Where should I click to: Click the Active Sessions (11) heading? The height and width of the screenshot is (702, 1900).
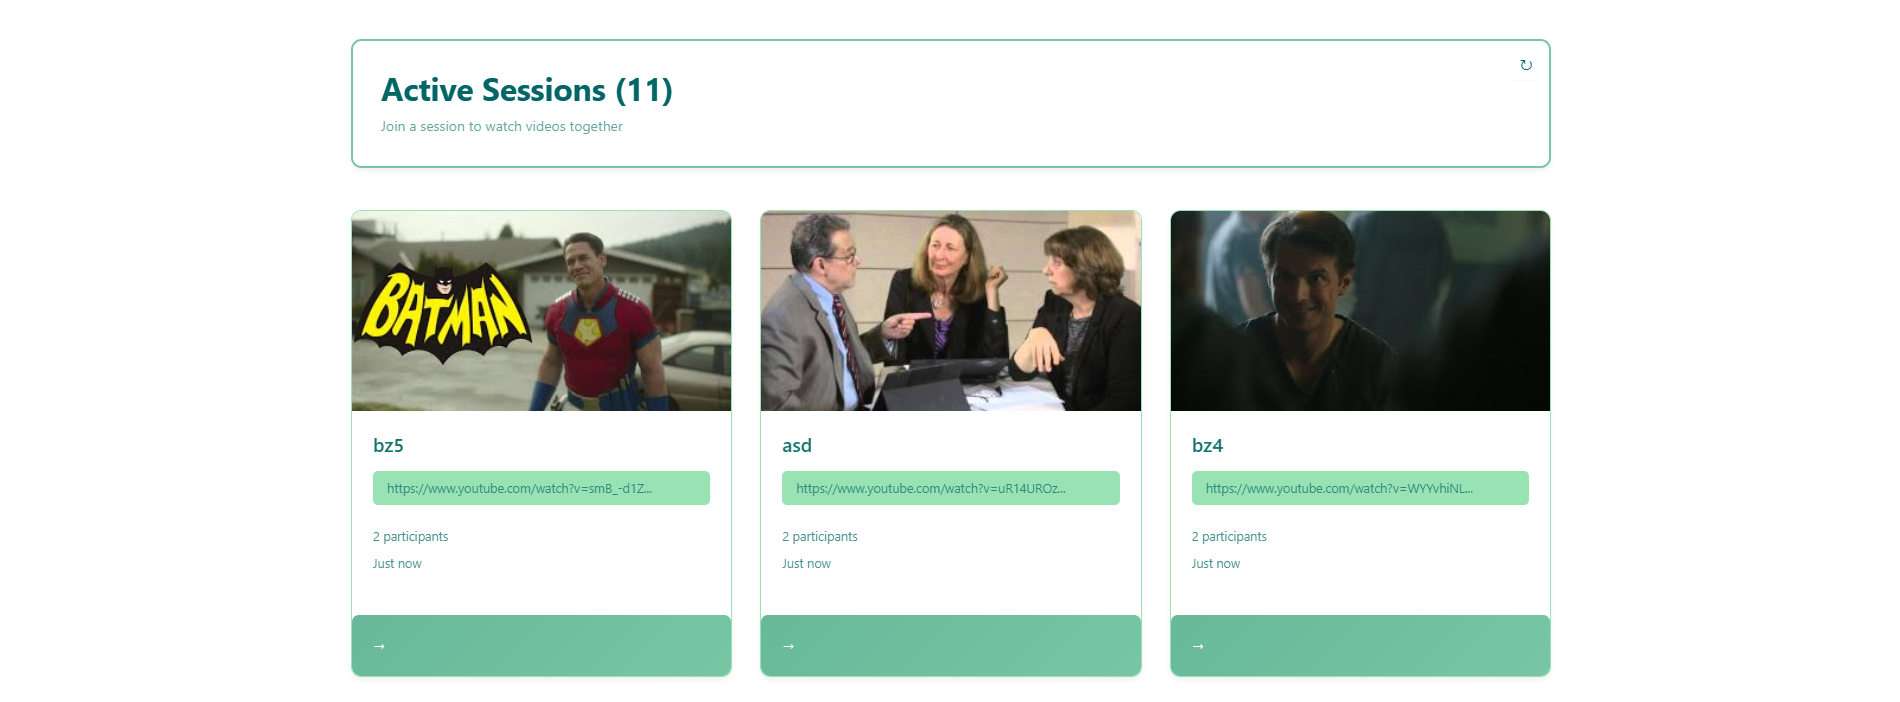coord(527,90)
